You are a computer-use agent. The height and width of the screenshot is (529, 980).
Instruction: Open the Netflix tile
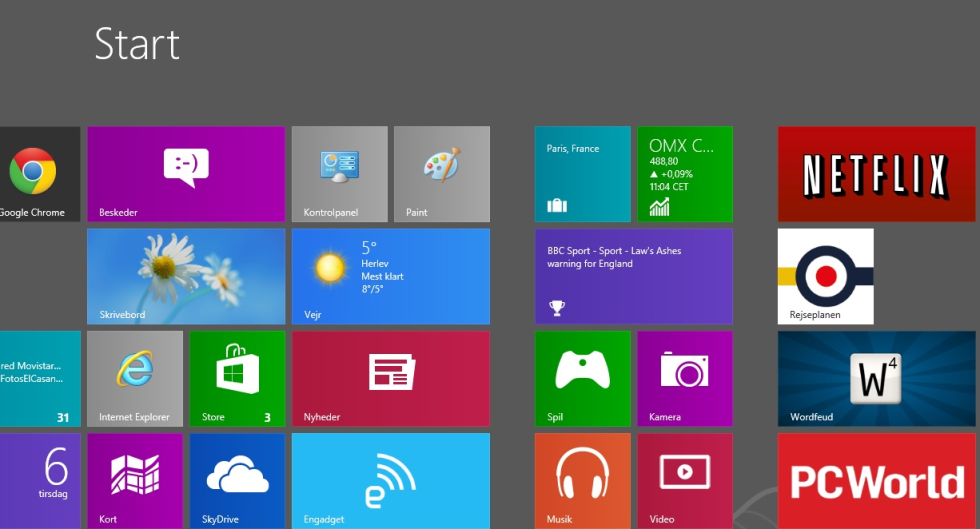click(877, 174)
